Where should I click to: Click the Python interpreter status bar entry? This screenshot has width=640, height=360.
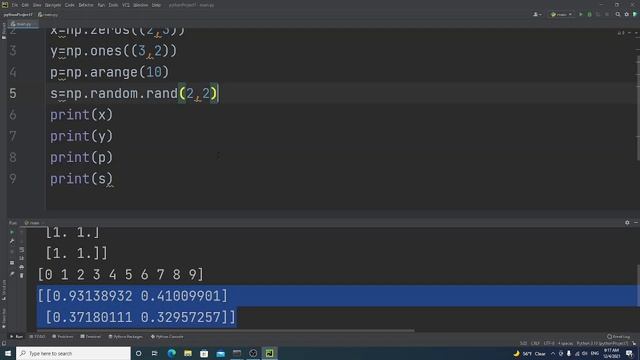click(602, 344)
